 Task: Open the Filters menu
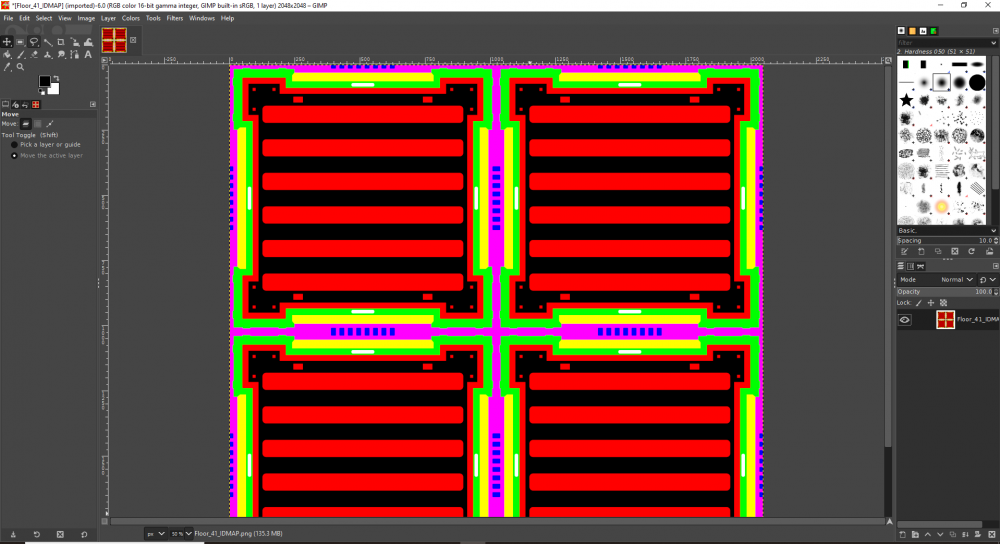(x=175, y=18)
